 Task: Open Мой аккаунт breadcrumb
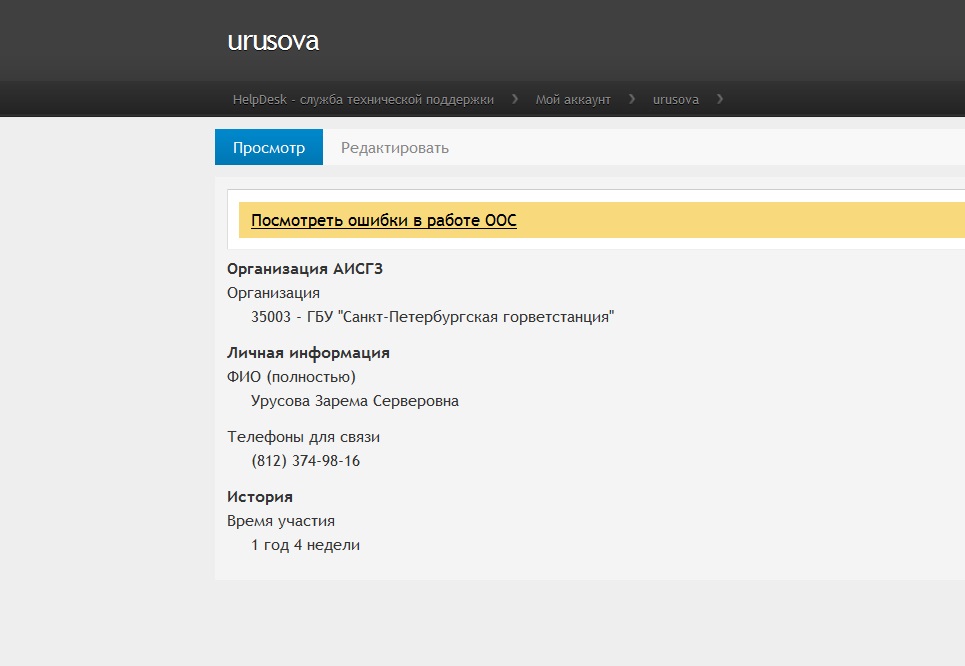pyautogui.click(x=573, y=99)
